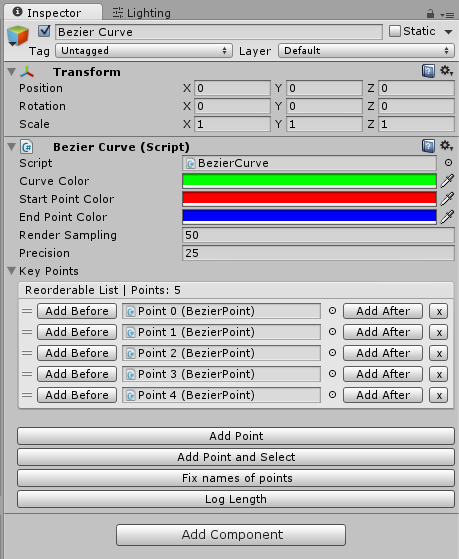Click the Scale X field
The image size is (459, 559).
tap(232, 124)
